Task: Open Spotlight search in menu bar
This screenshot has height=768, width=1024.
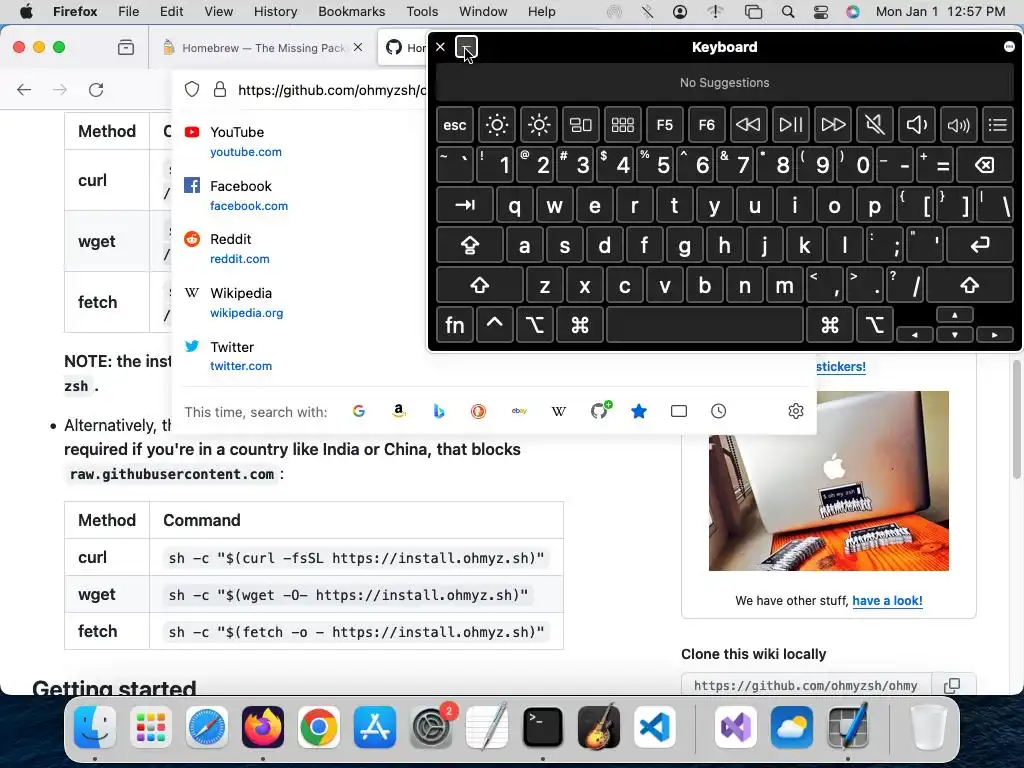Action: click(788, 12)
